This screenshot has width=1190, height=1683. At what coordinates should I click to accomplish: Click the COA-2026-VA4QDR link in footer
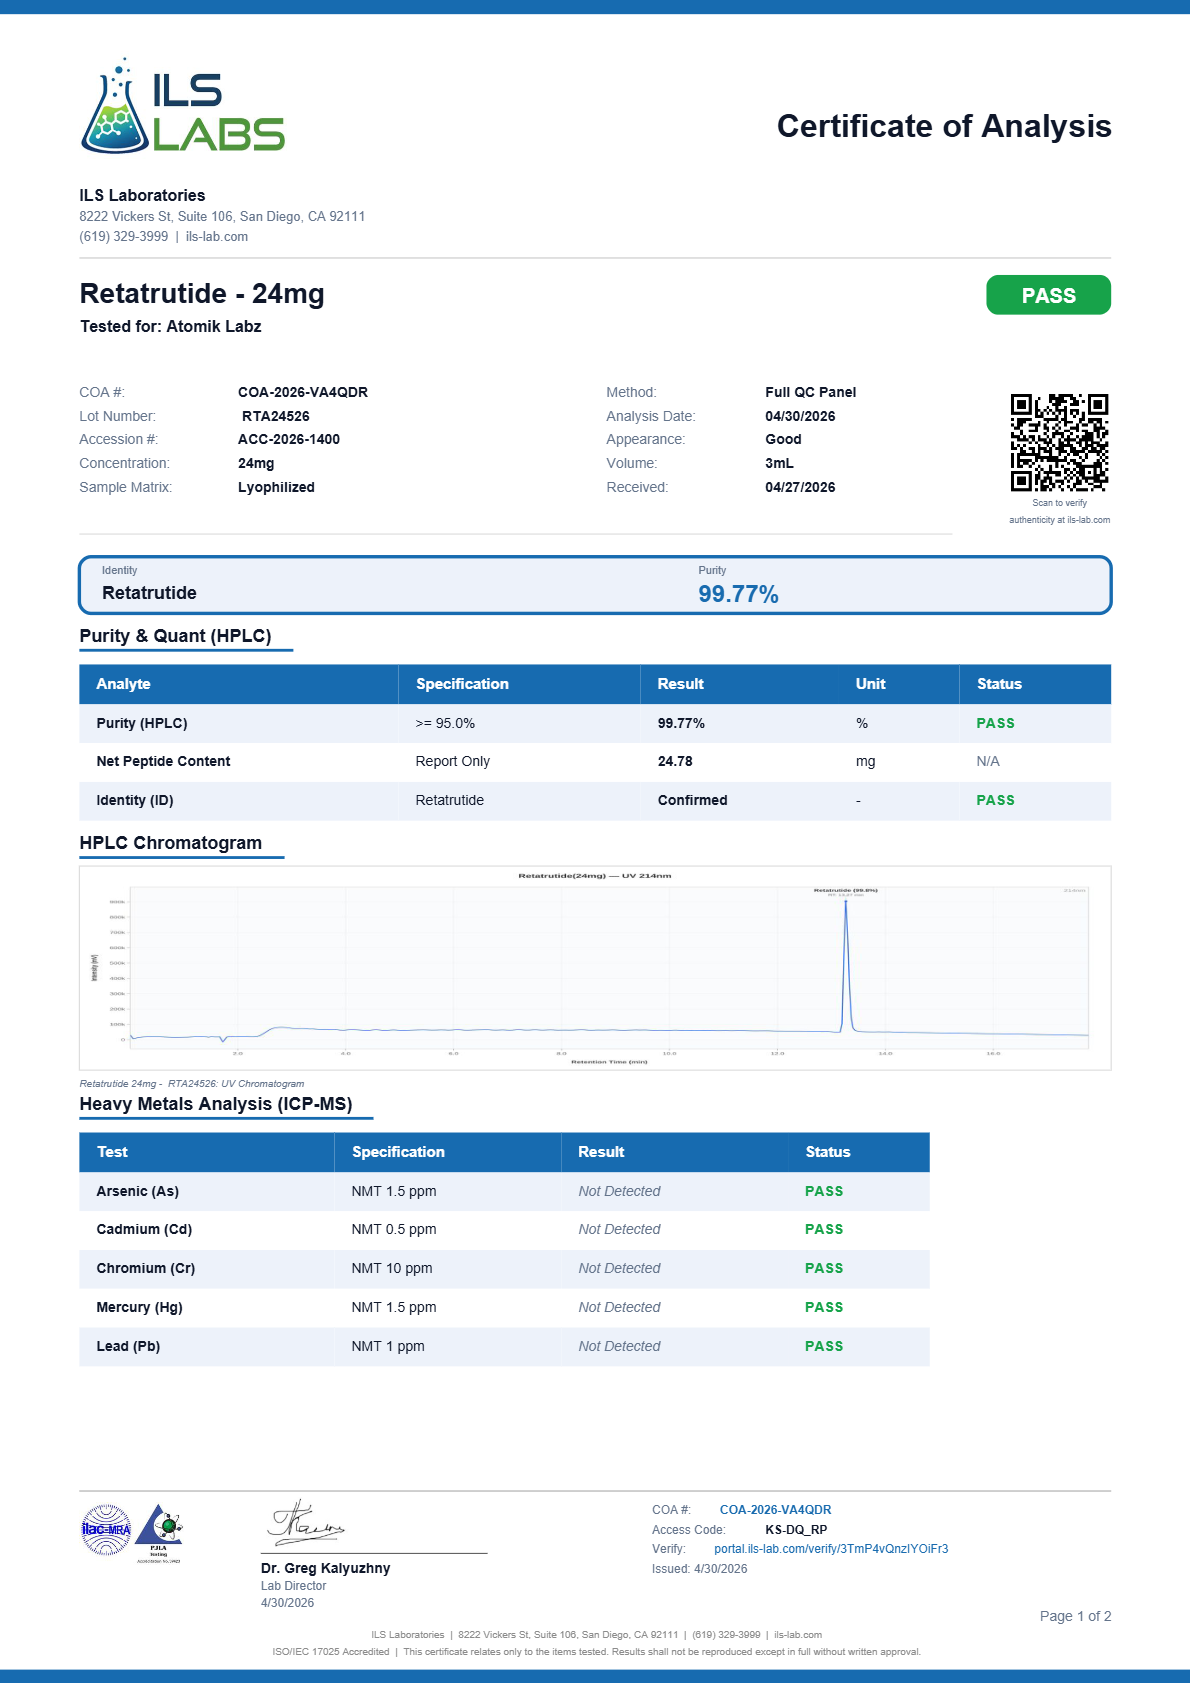[775, 1510]
